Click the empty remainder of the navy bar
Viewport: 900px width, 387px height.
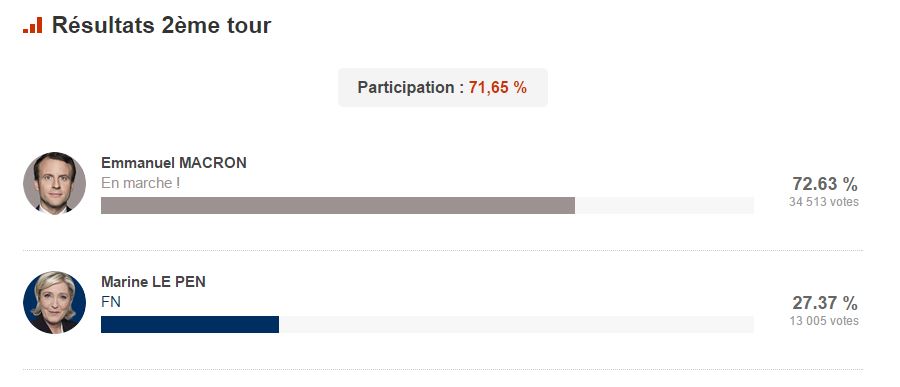[517, 324]
